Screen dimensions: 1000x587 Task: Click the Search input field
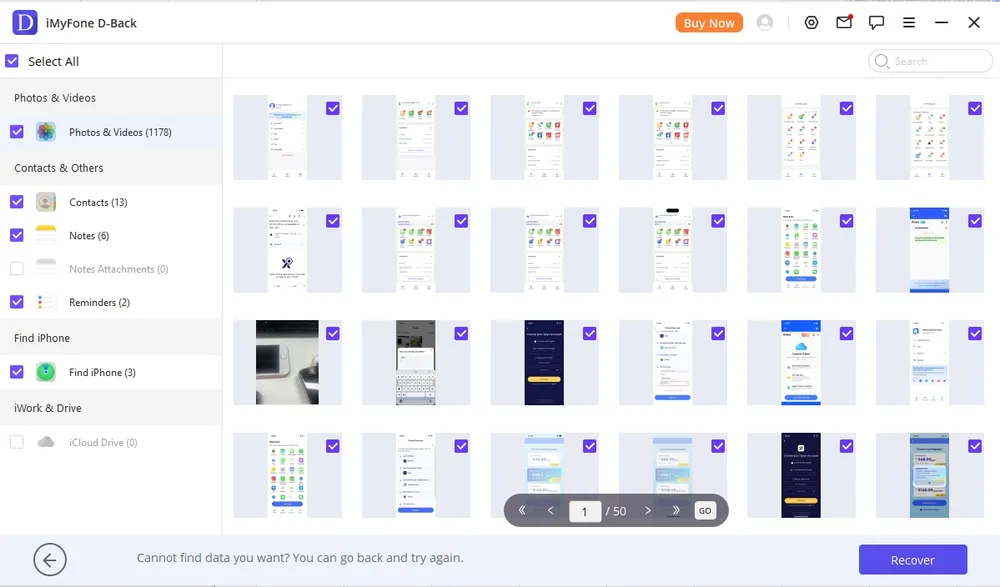click(x=930, y=61)
